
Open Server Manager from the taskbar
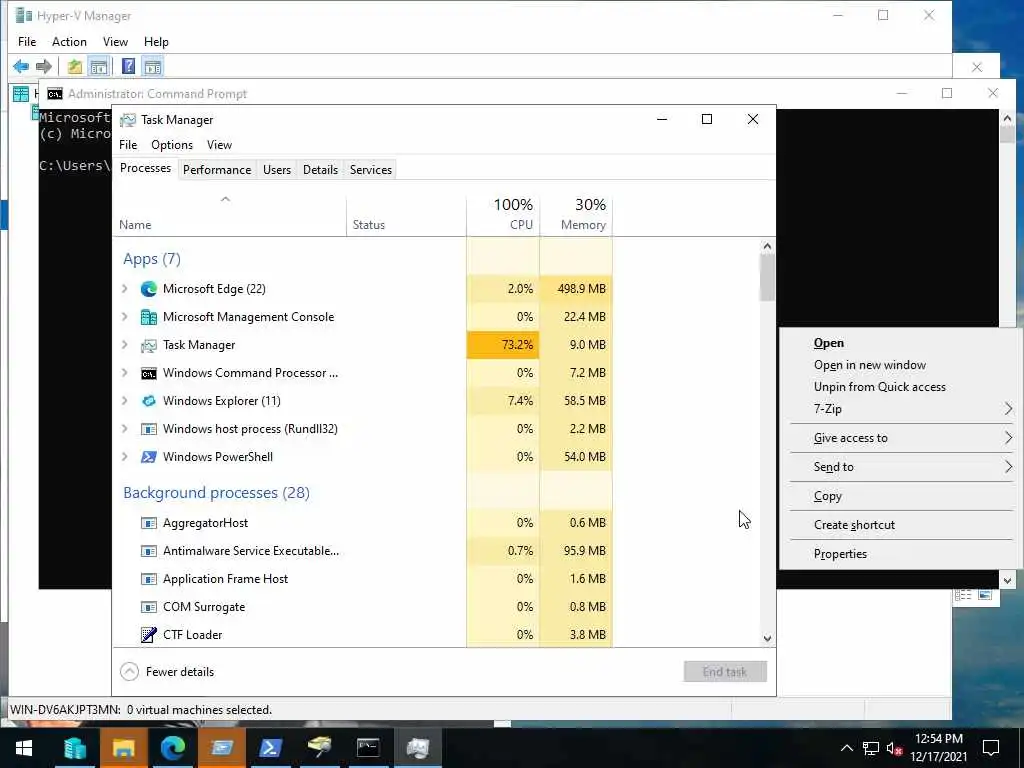point(75,748)
